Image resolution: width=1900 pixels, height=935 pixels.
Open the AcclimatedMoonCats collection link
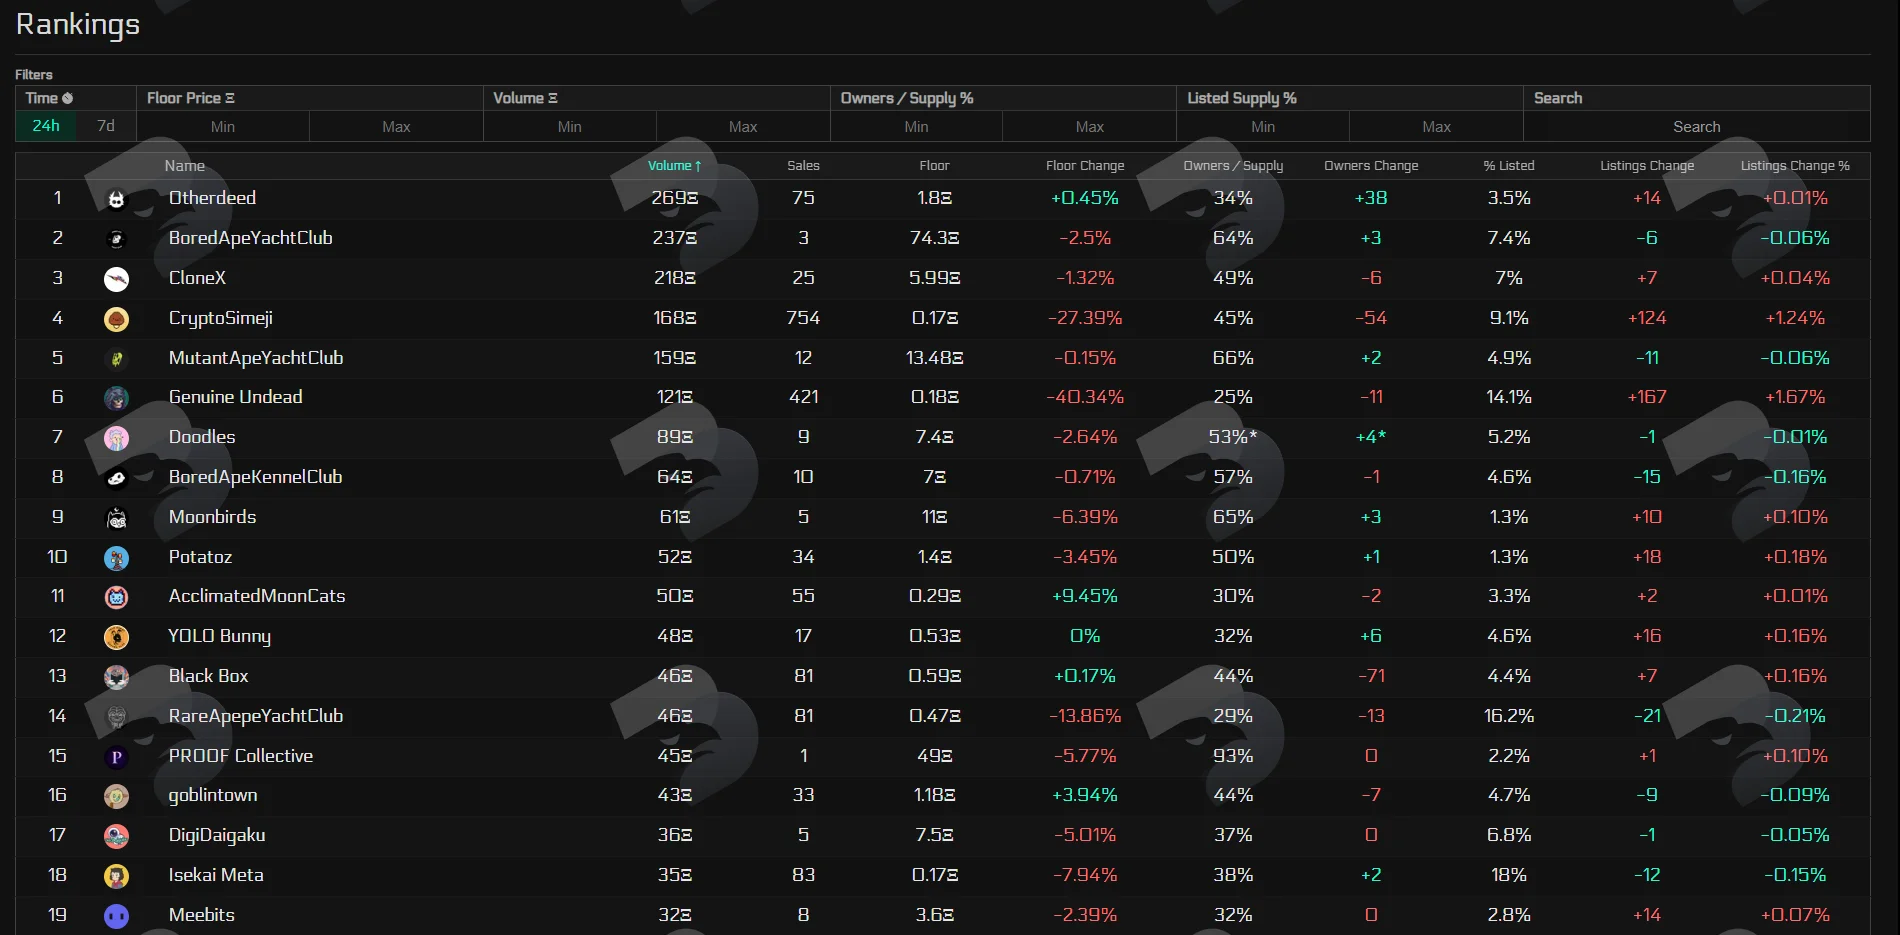point(257,596)
